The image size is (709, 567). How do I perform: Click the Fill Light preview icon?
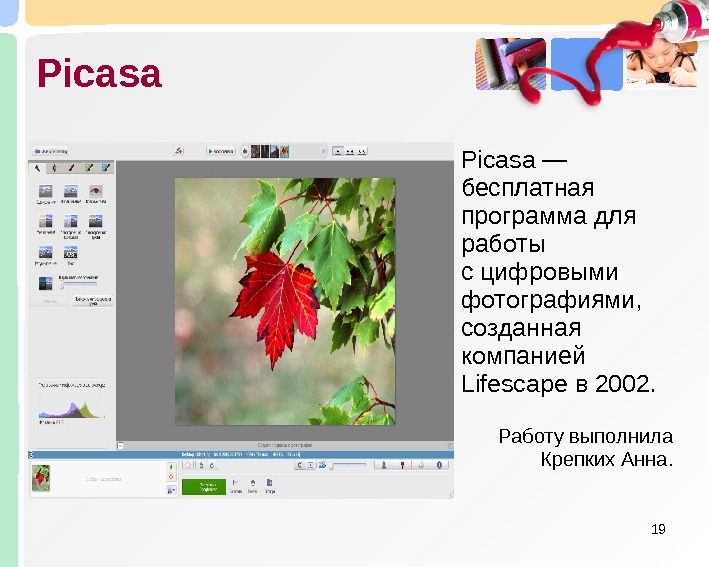[45, 284]
